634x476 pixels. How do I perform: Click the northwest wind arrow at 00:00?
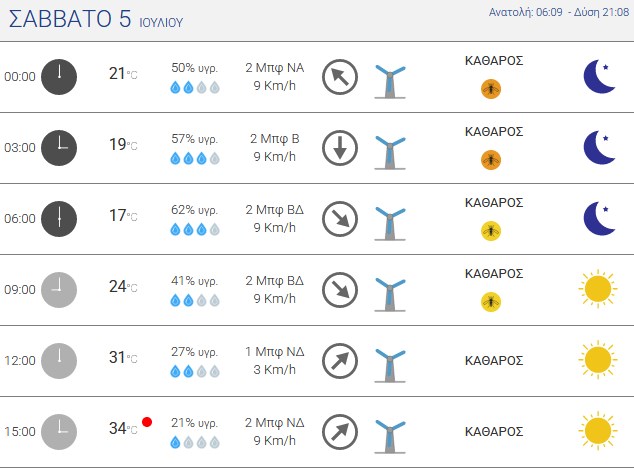[x=340, y=77]
